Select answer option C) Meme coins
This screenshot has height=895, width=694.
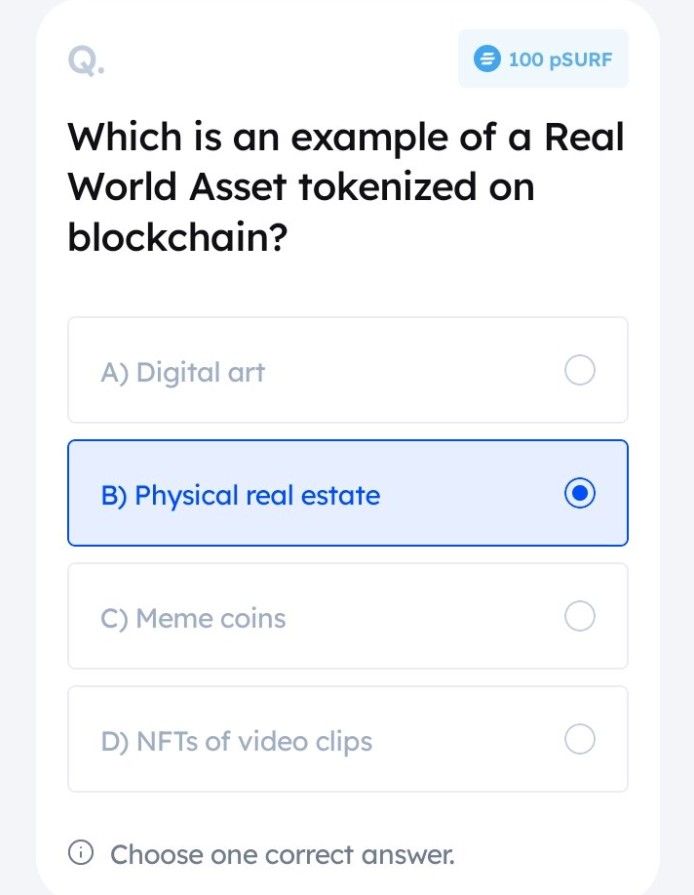(347, 616)
